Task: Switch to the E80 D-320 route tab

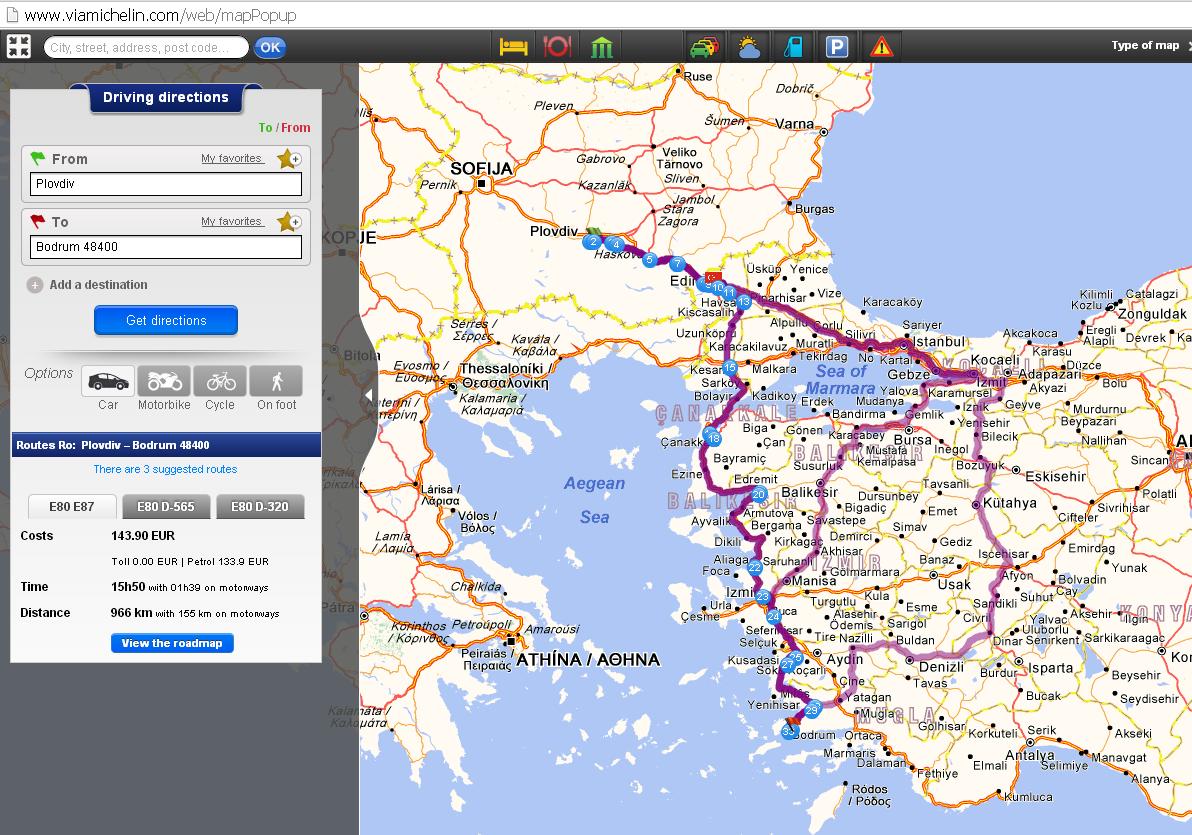Action: [x=260, y=507]
